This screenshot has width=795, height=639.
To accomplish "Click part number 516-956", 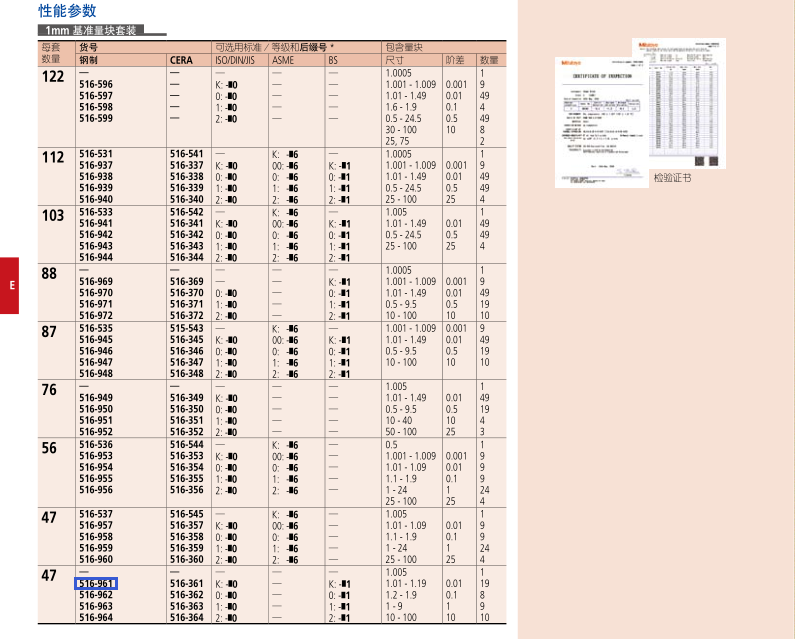I will pos(96,490).
